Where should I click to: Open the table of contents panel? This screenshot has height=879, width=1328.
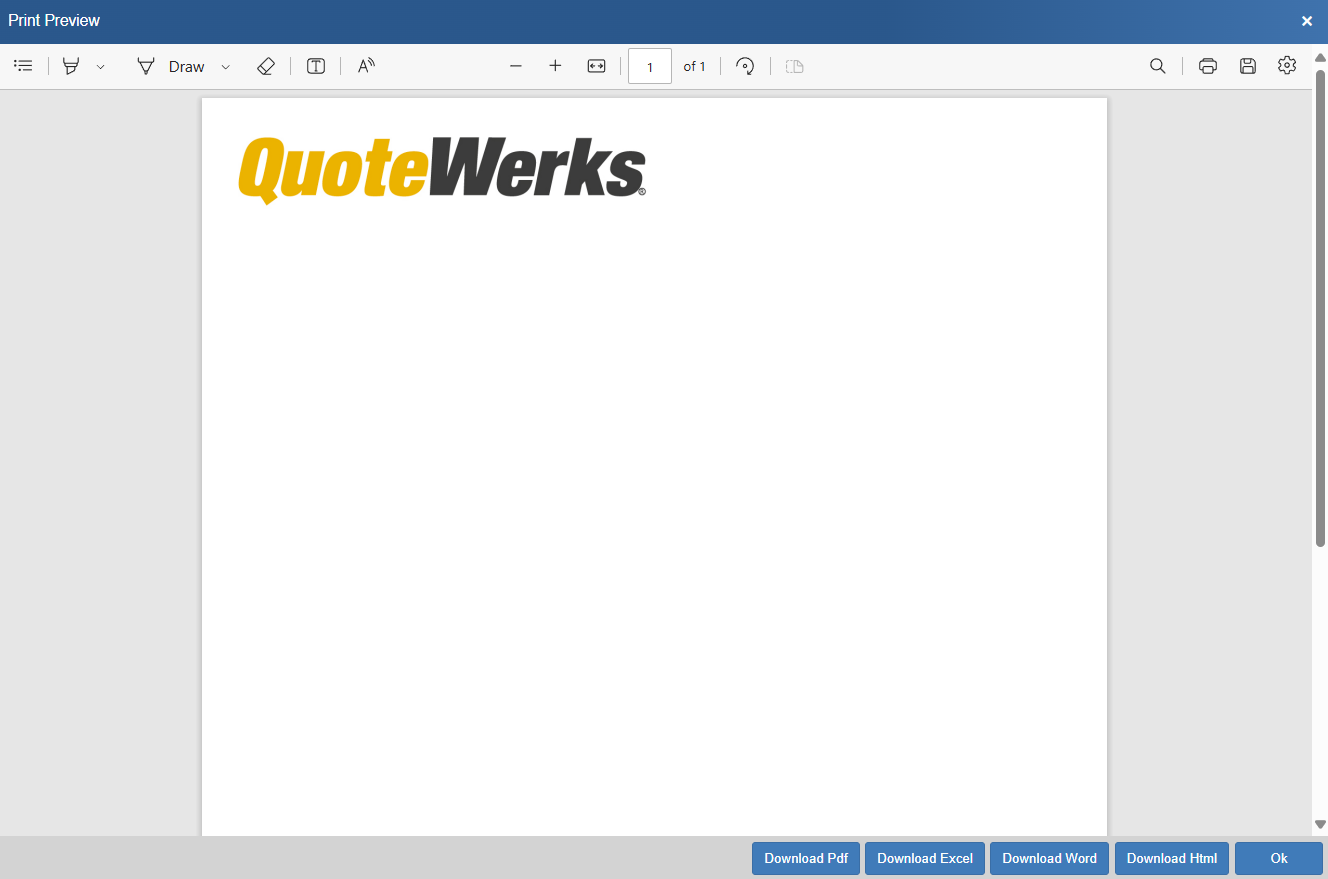(23, 66)
